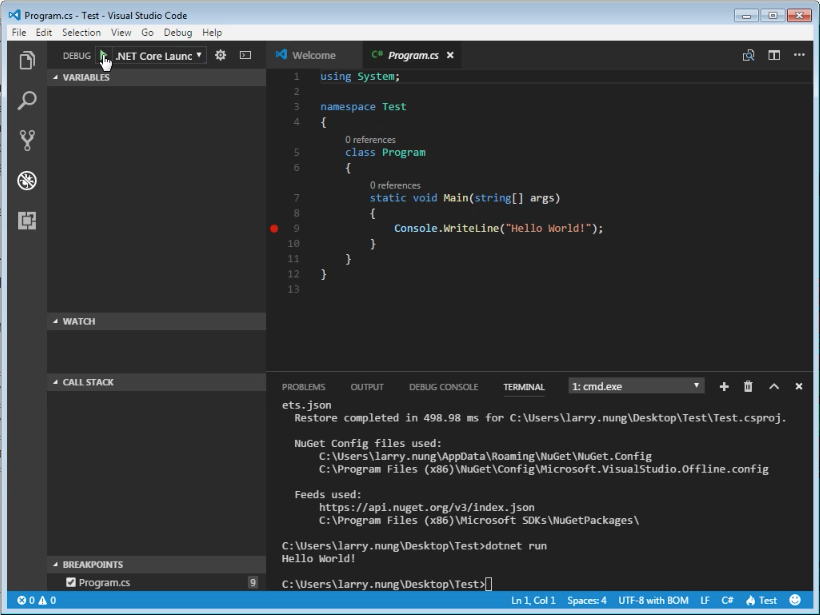Open the editor More Actions ellipsis
Screen dimensions: 820x615
pyautogui.click(x=799, y=55)
